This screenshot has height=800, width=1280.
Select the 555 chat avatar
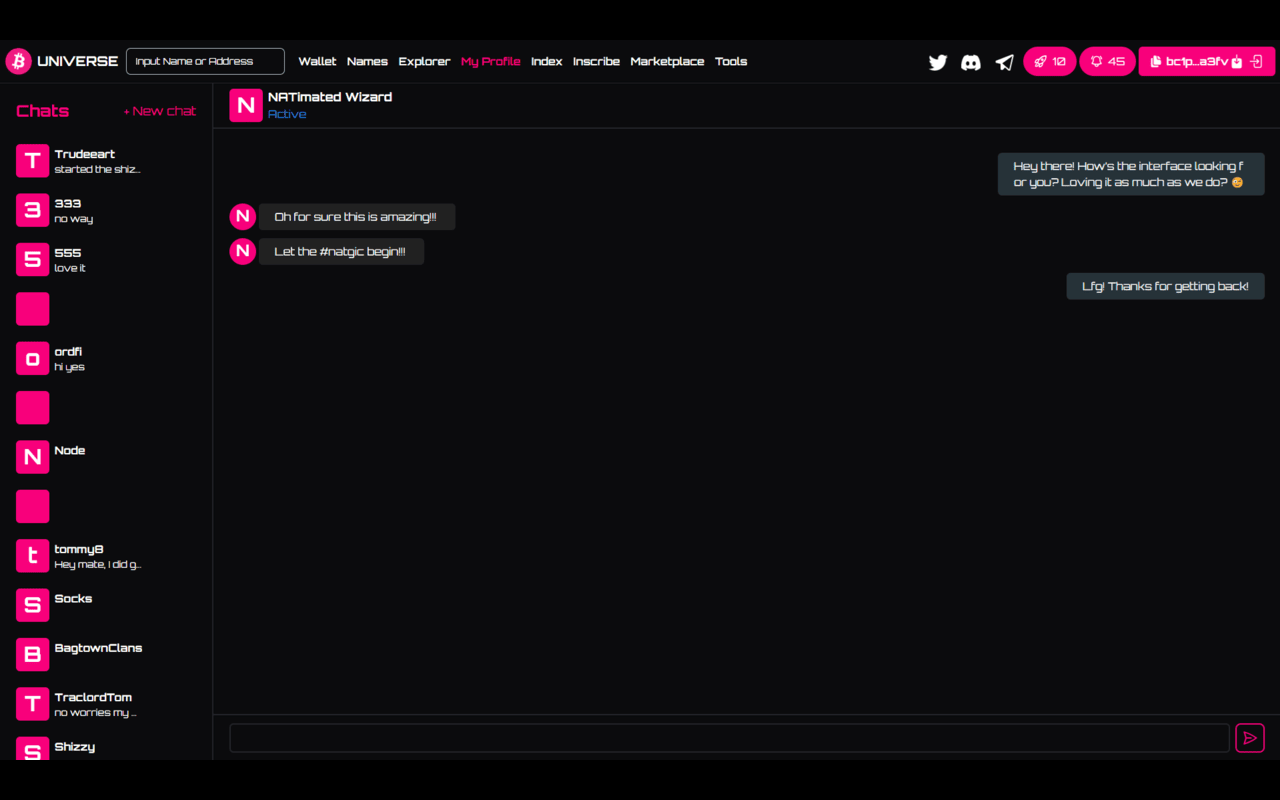pyautogui.click(x=33, y=260)
